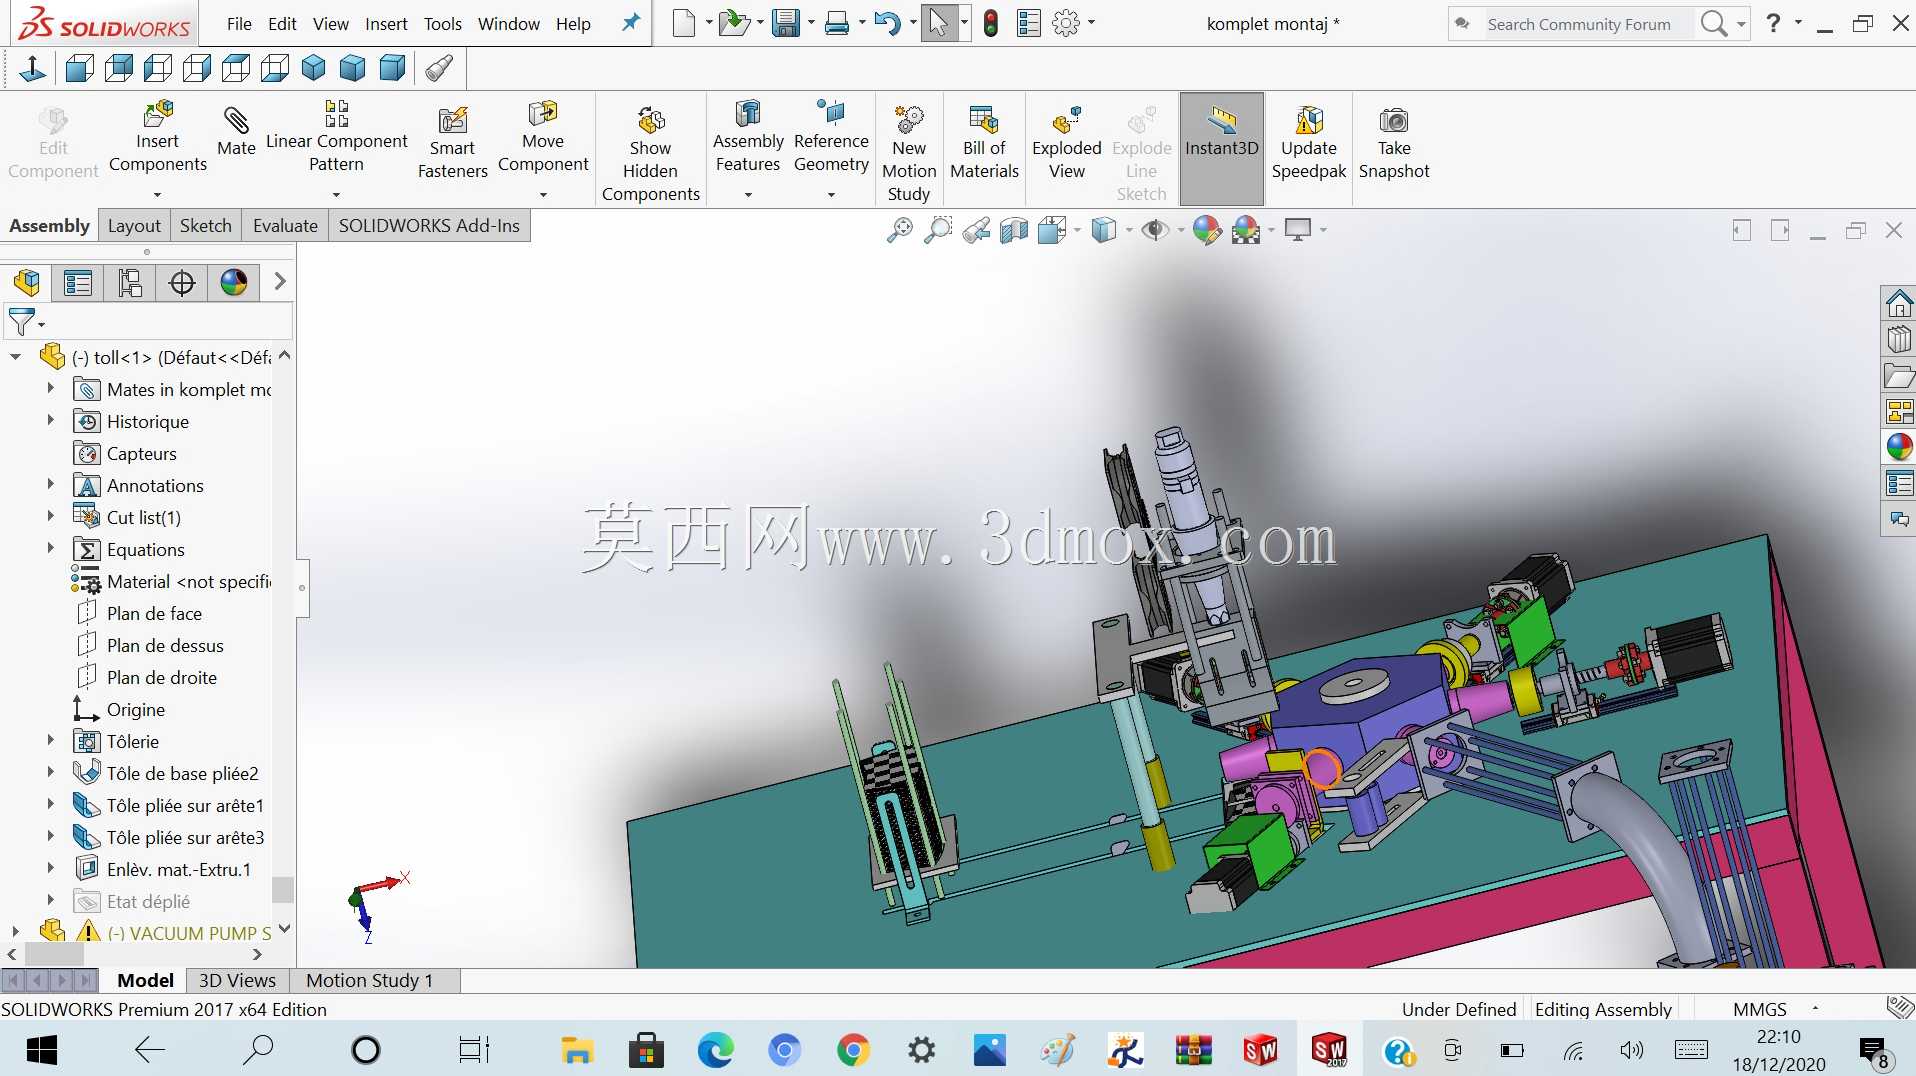Expand the Historique node
The width and height of the screenshot is (1916, 1076).
click(x=50, y=421)
